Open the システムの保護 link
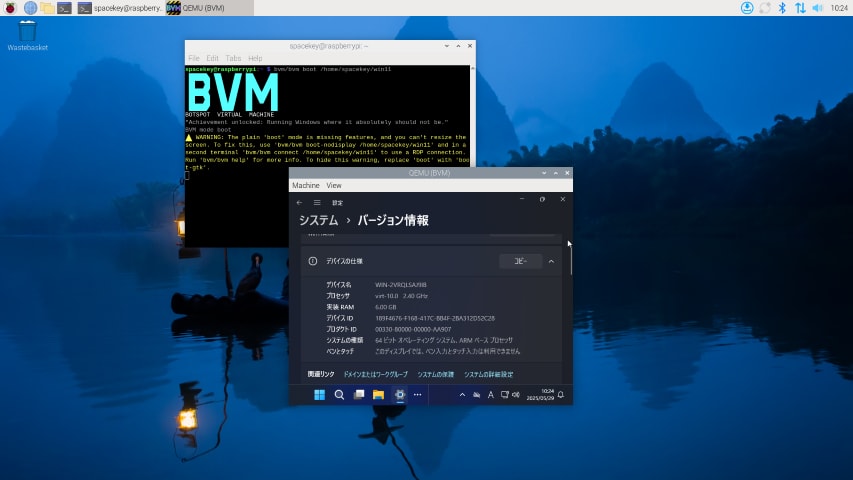The width and height of the screenshot is (853, 480). (435, 374)
